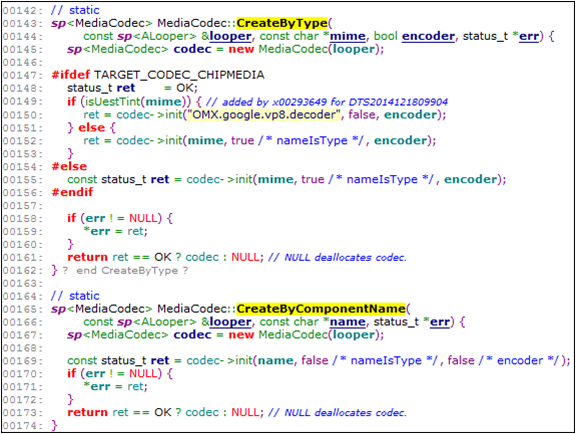
Task: Click line number 00161
Action: pyautogui.click(x=23, y=257)
